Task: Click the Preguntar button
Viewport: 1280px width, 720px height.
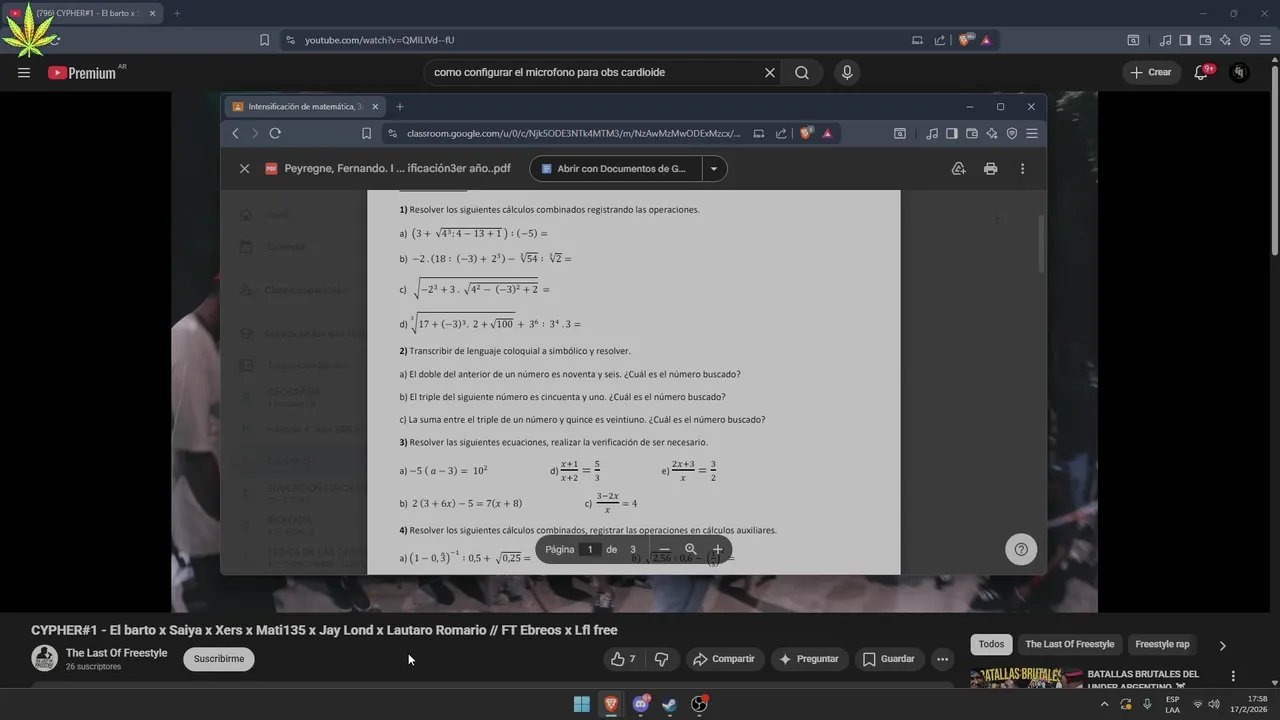Action: coord(809,659)
